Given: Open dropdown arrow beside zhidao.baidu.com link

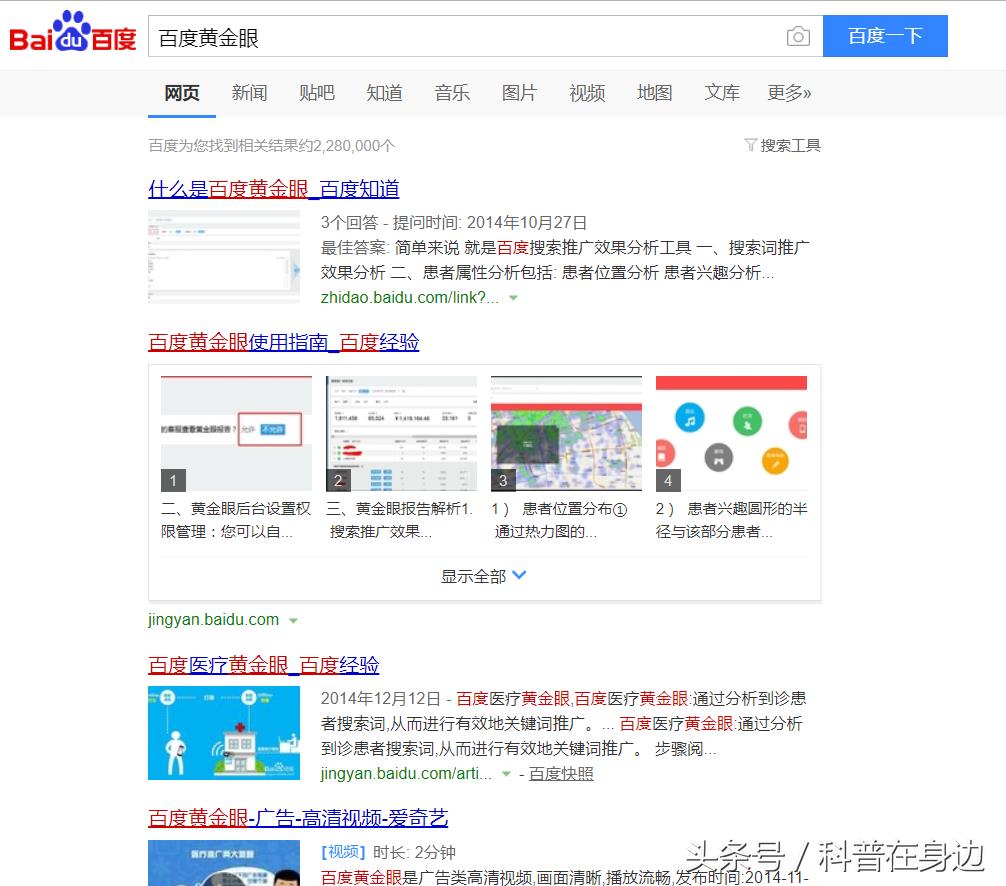Looking at the screenshot, I should (x=513, y=298).
